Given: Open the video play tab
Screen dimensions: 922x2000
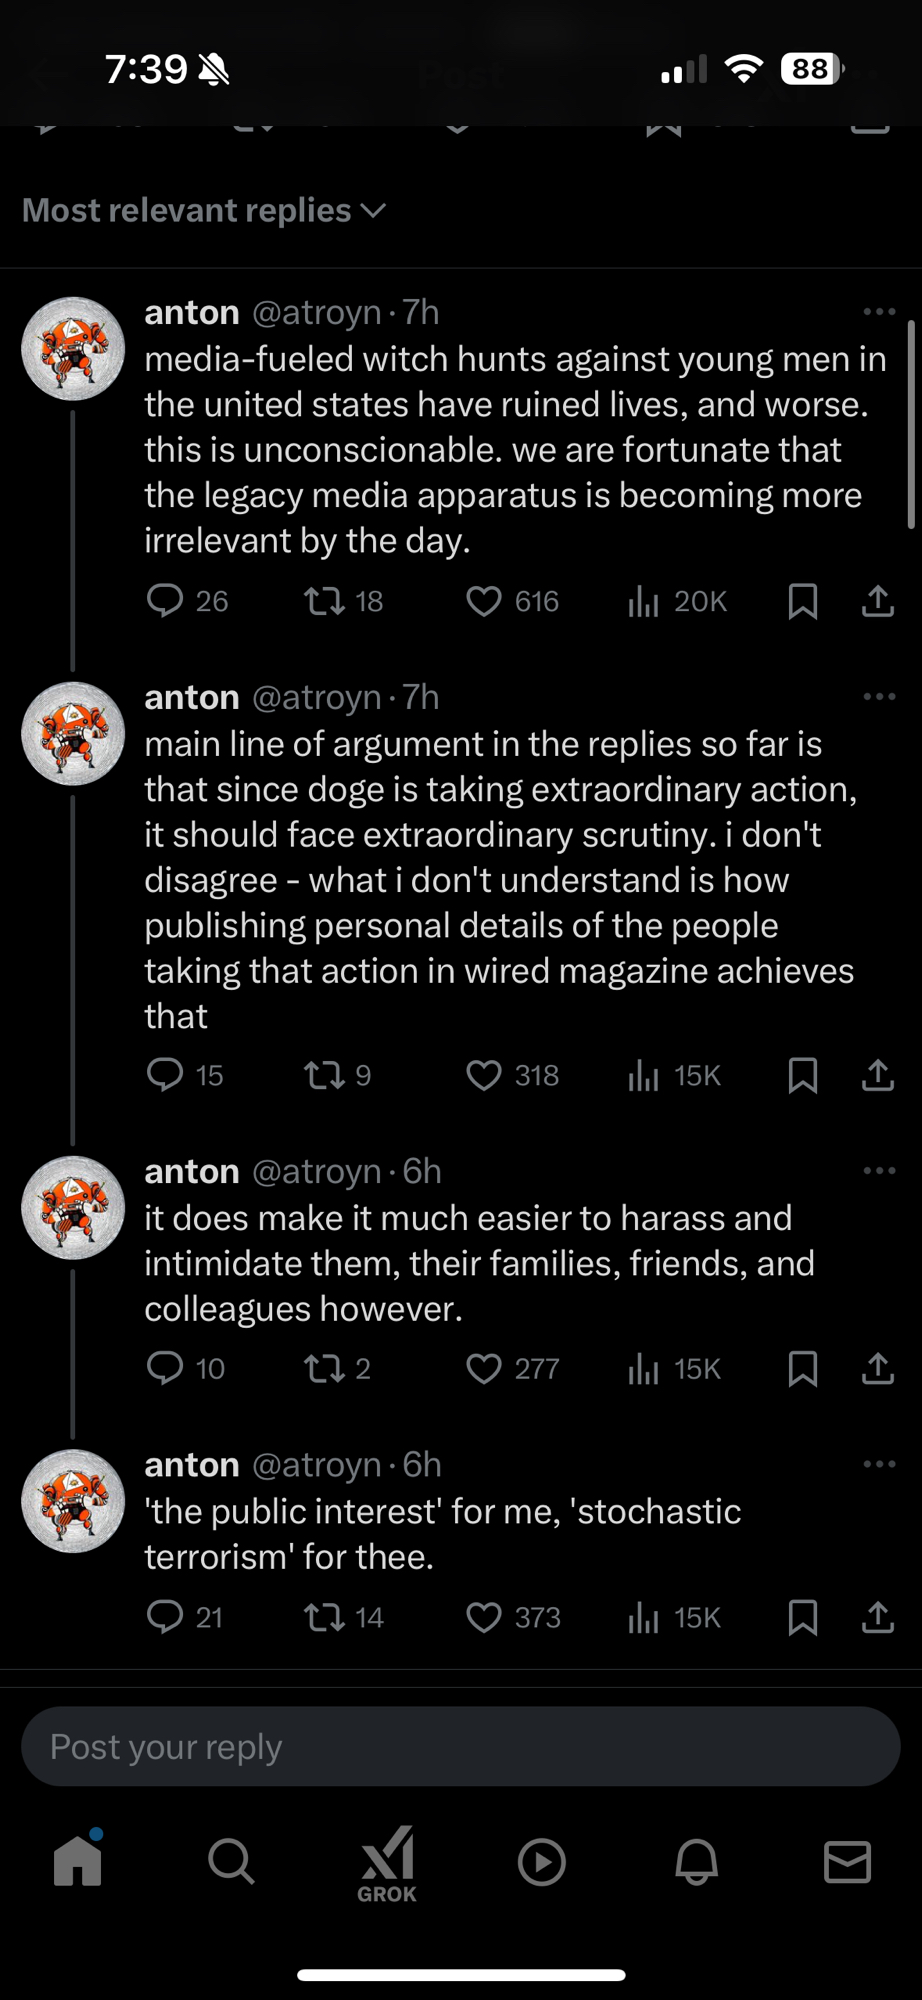Looking at the screenshot, I should click(x=542, y=1862).
